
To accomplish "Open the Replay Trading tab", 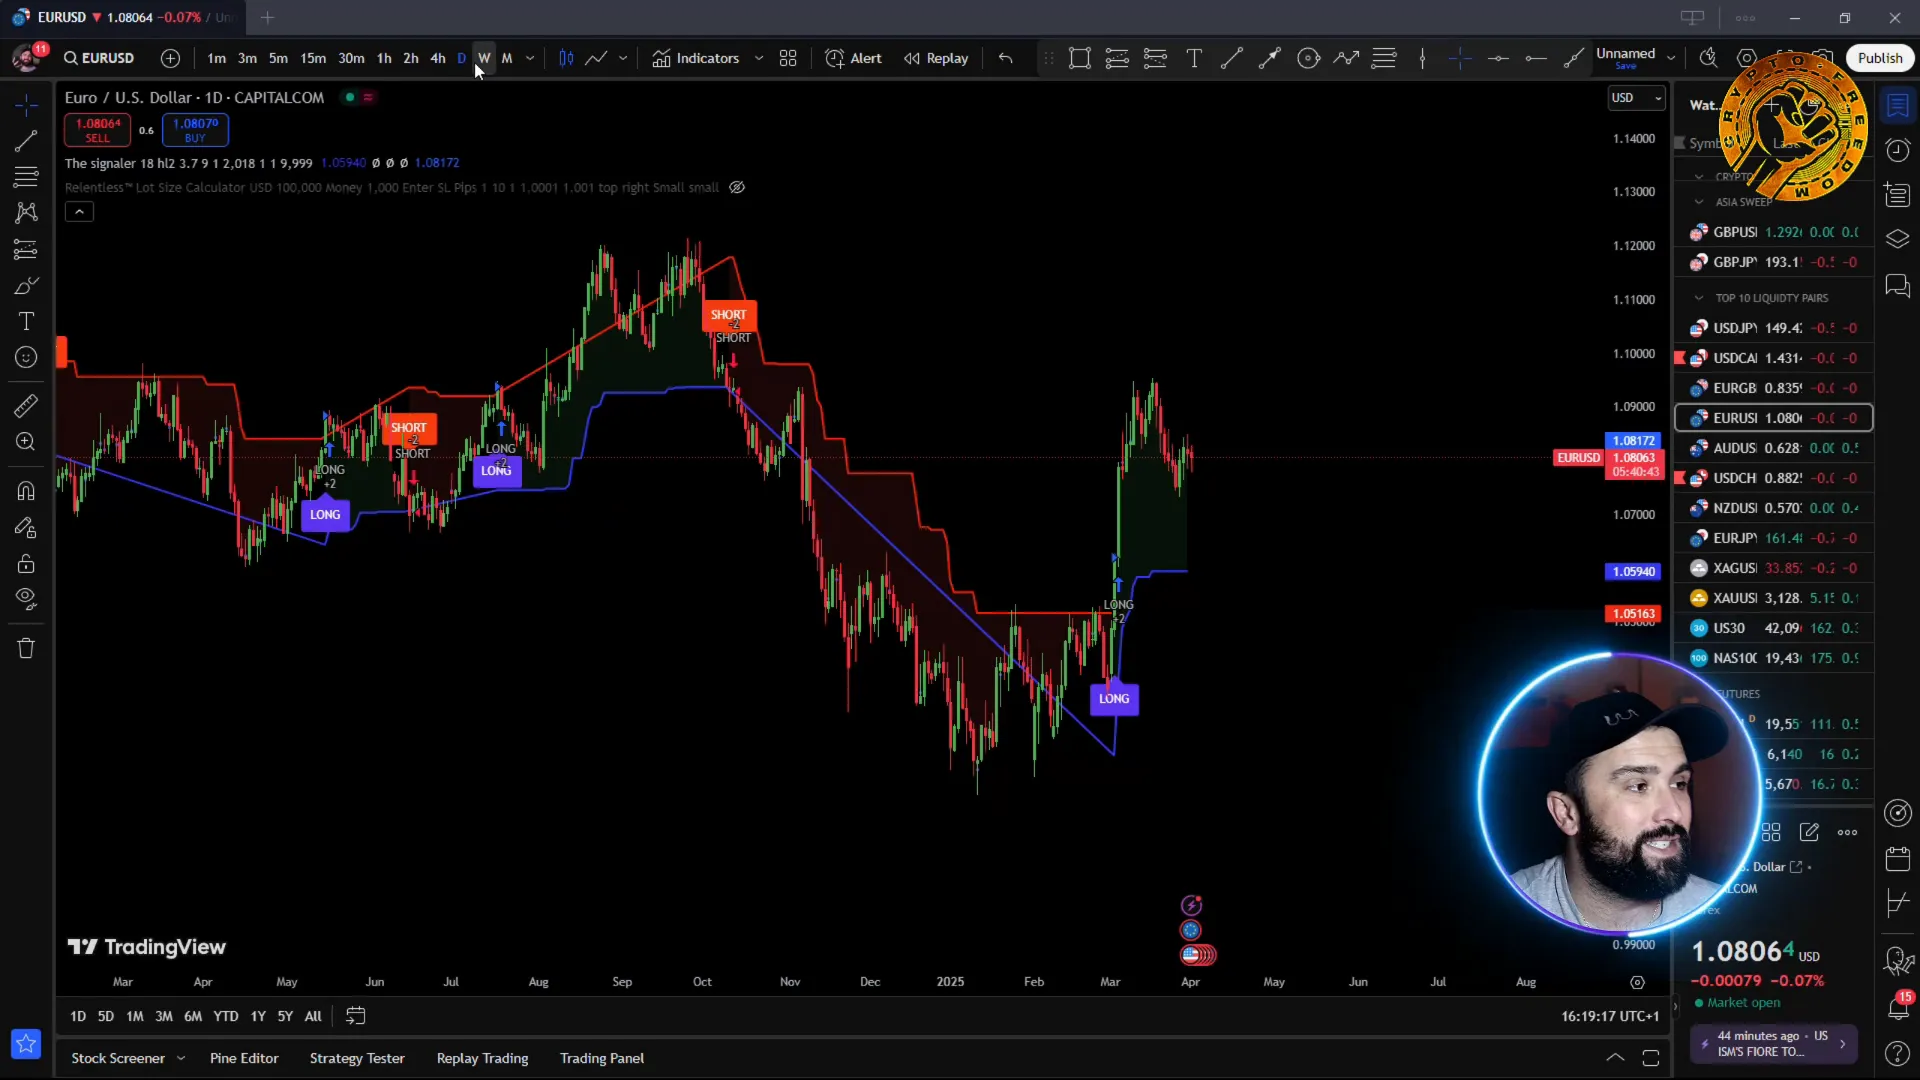I will coord(482,1058).
